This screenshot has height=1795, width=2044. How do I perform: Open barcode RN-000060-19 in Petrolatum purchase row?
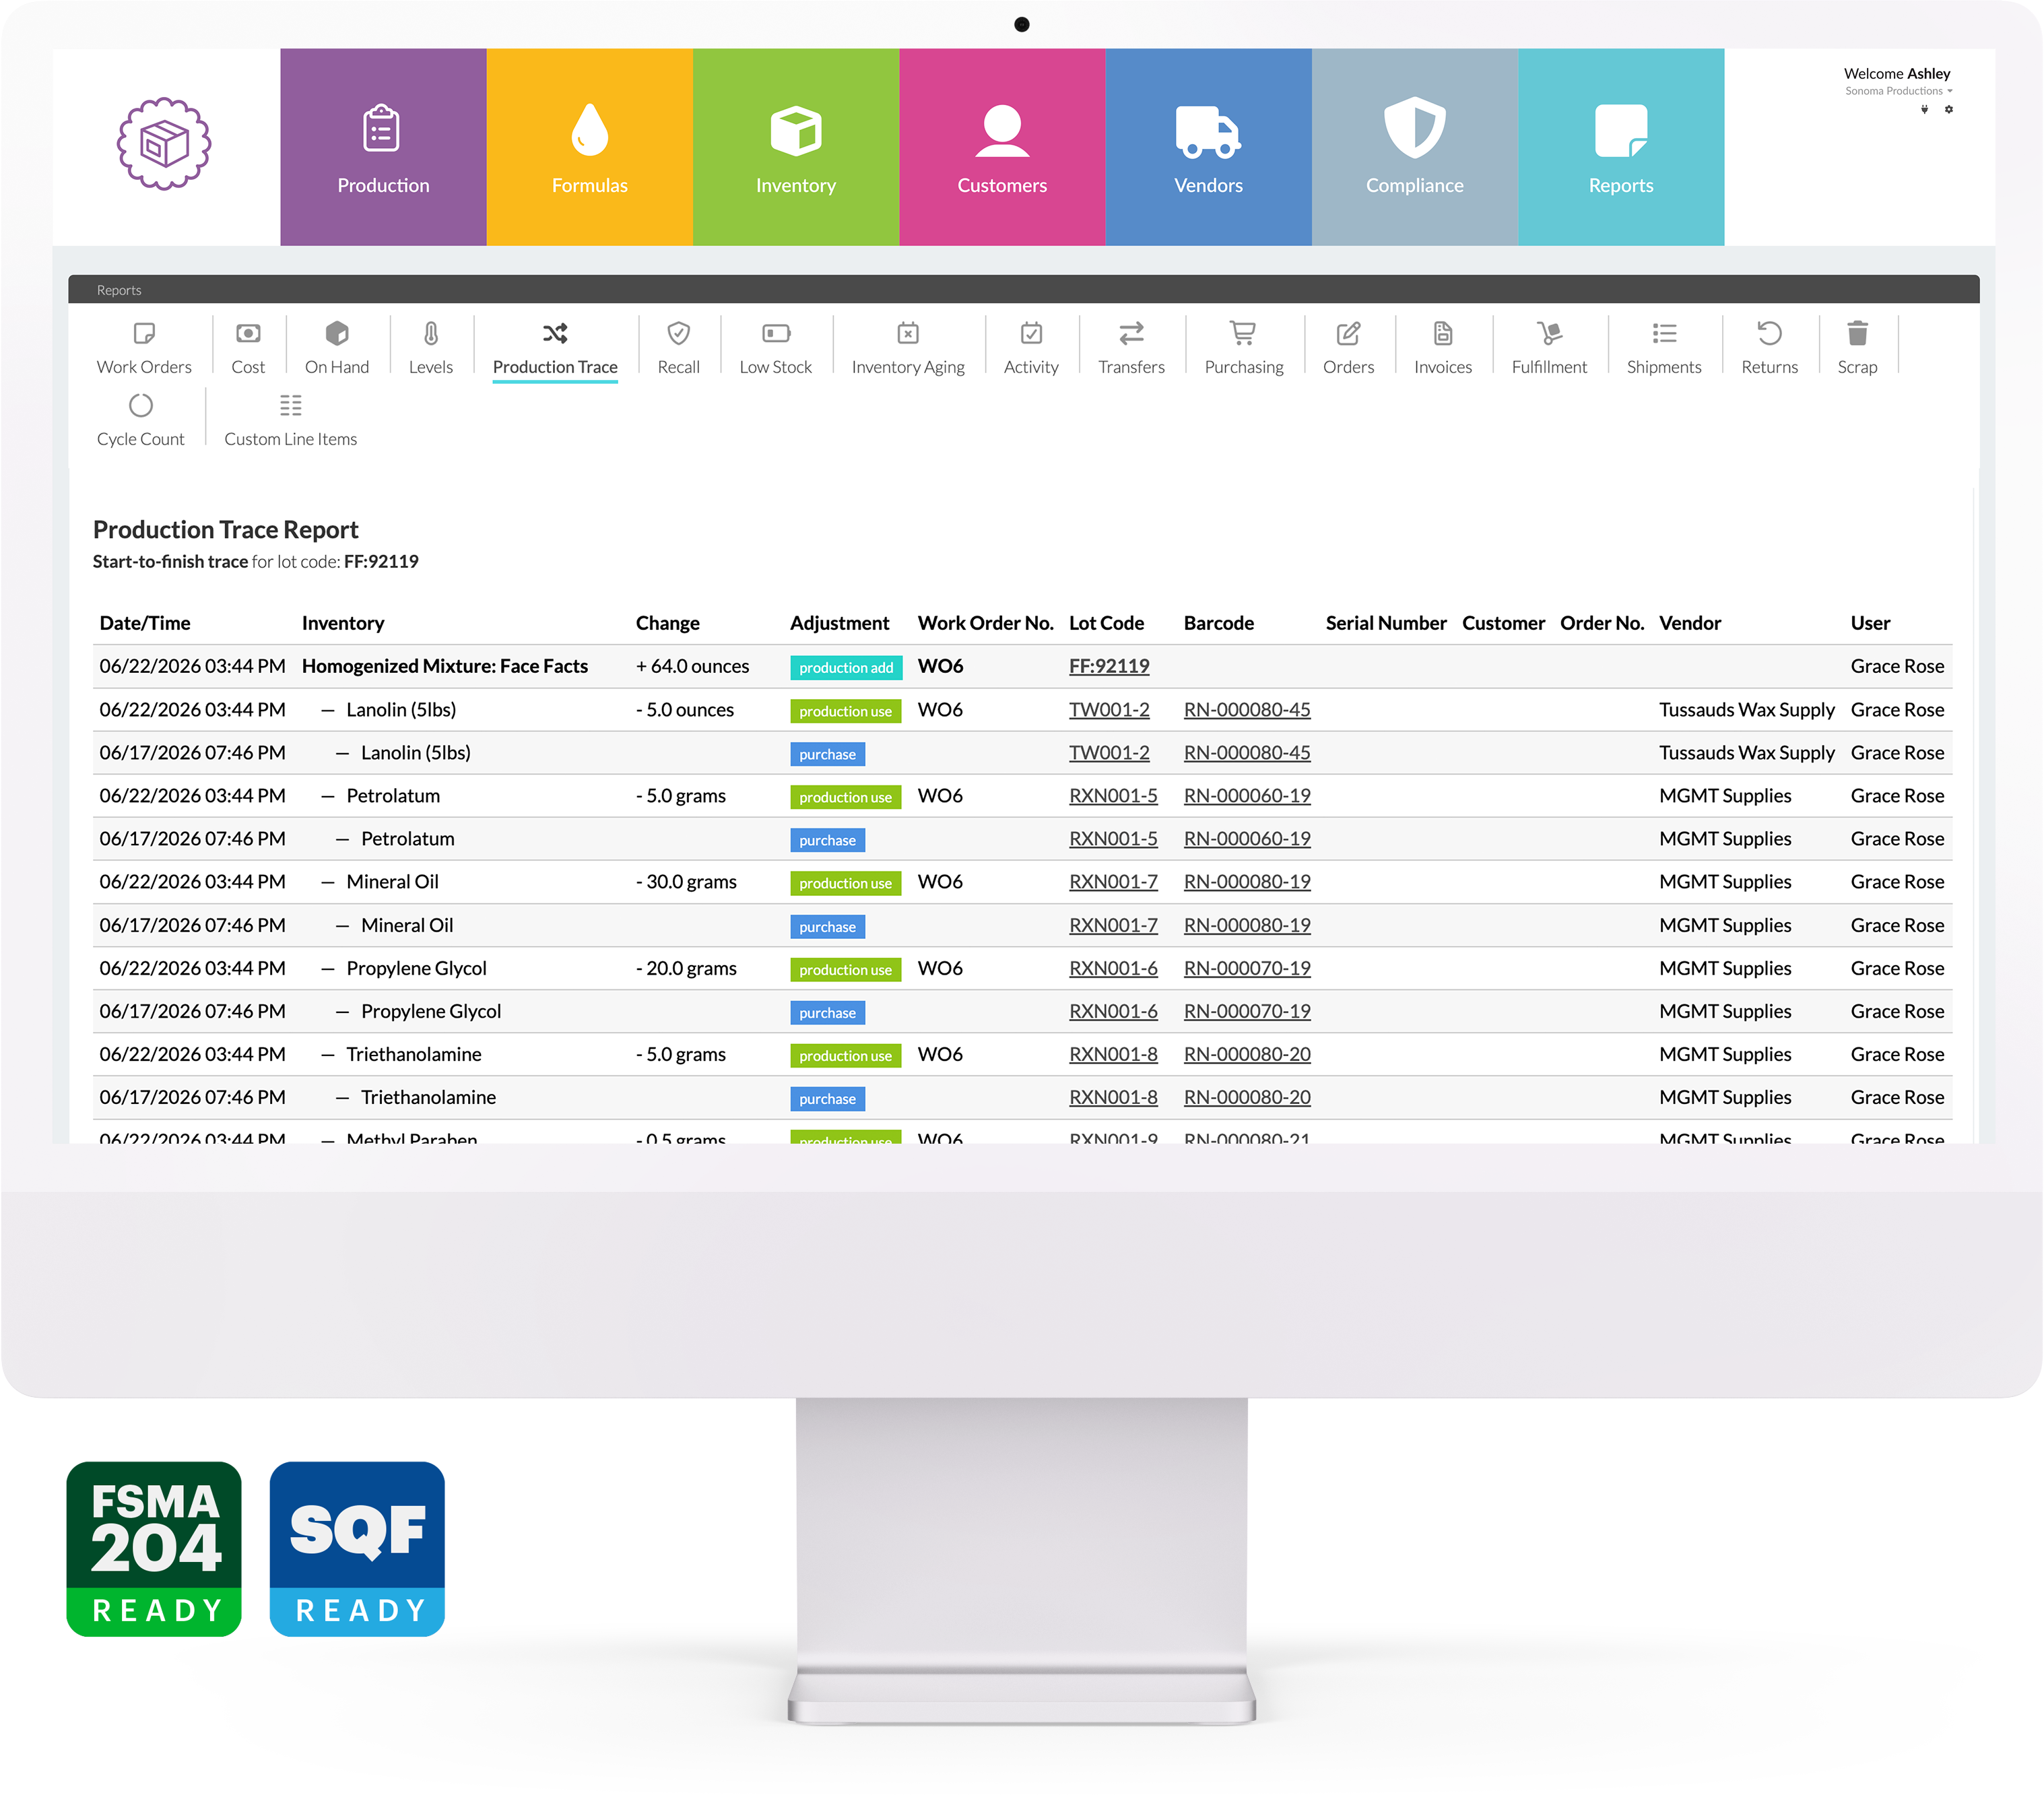1247,838
